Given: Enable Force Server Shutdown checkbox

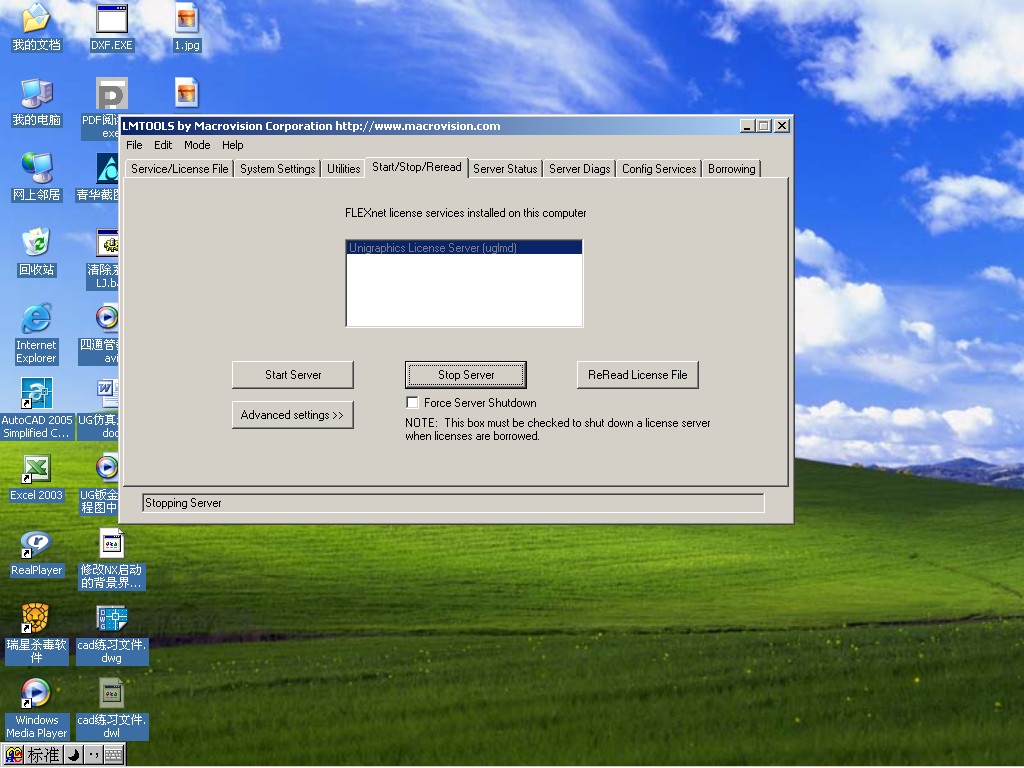Looking at the screenshot, I should [x=412, y=402].
